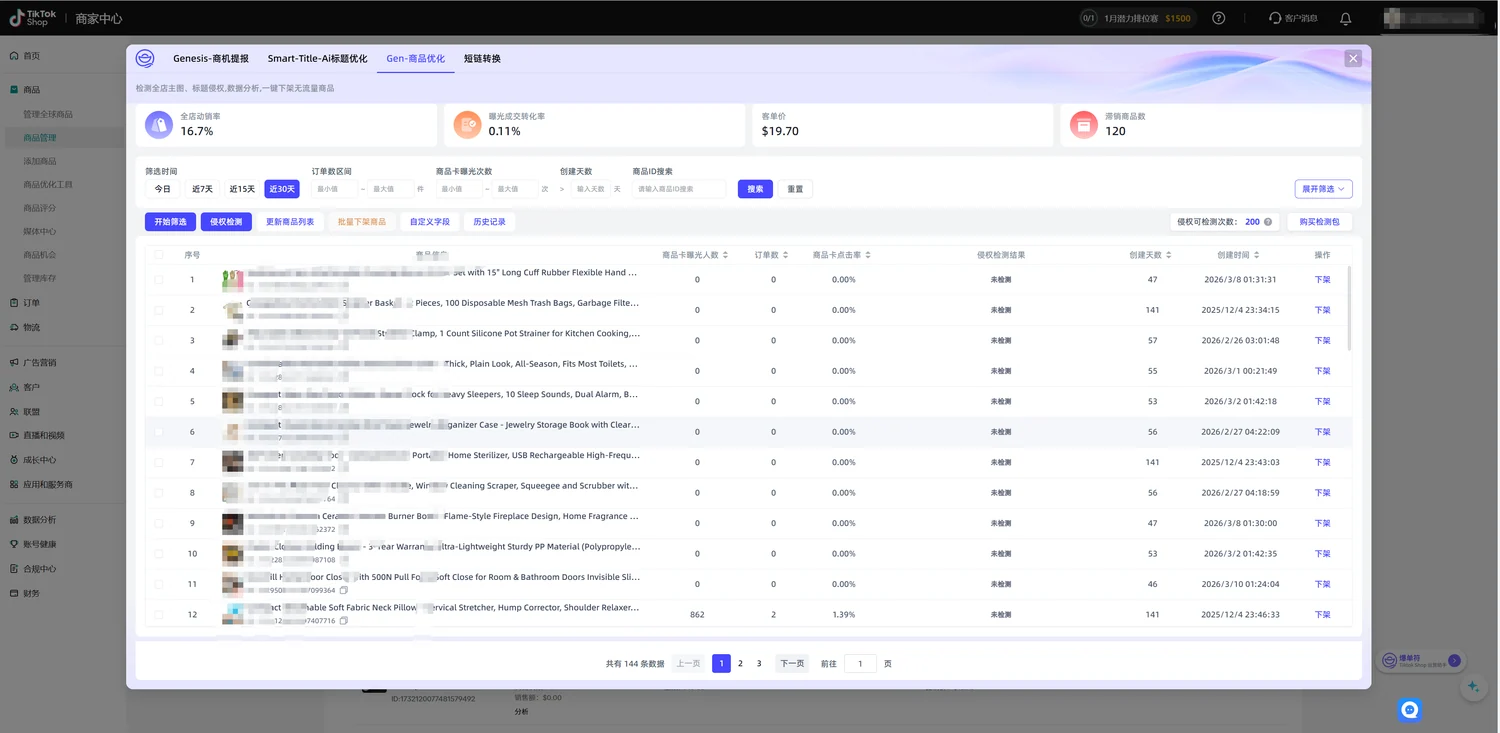
Task: Open the blue chat bubble floating button
Action: point(1410,709)
